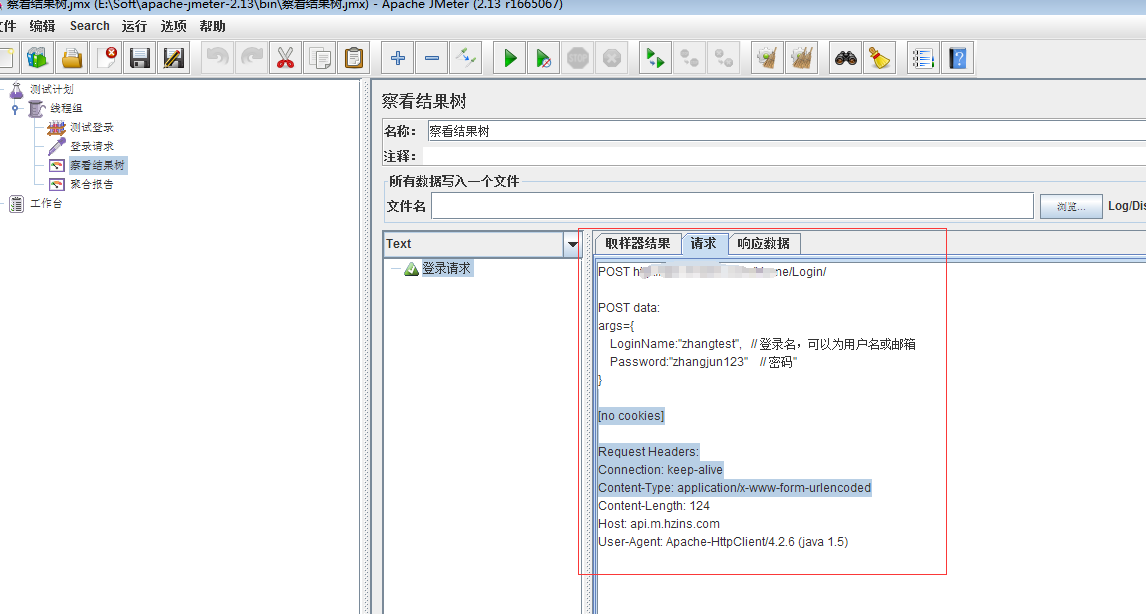Click the Paste clipboard toolbar icon

pyautogui.click(x=354, y=58)
